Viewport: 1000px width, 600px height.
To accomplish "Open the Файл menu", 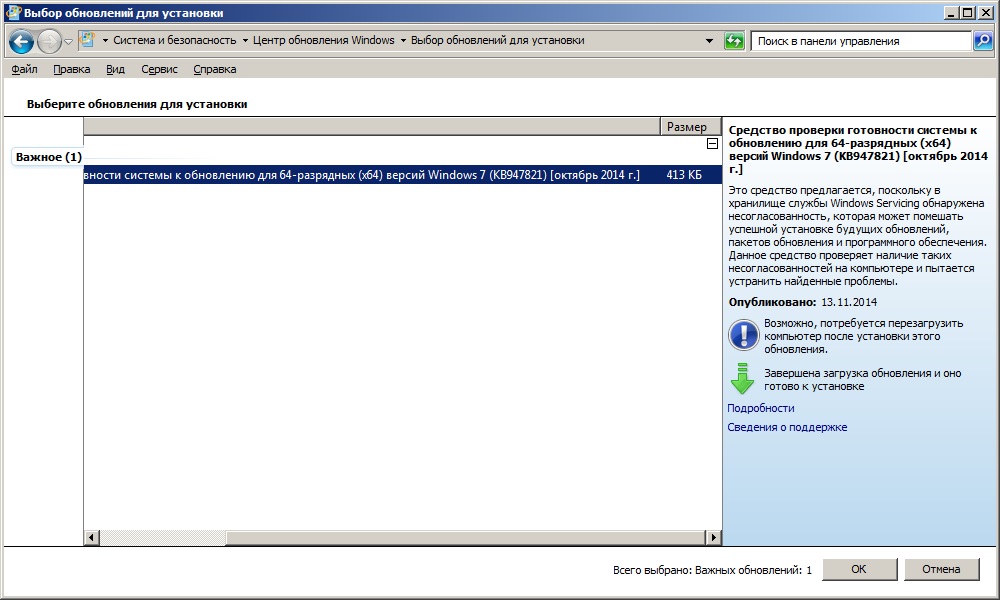I will tap(24, 69).
